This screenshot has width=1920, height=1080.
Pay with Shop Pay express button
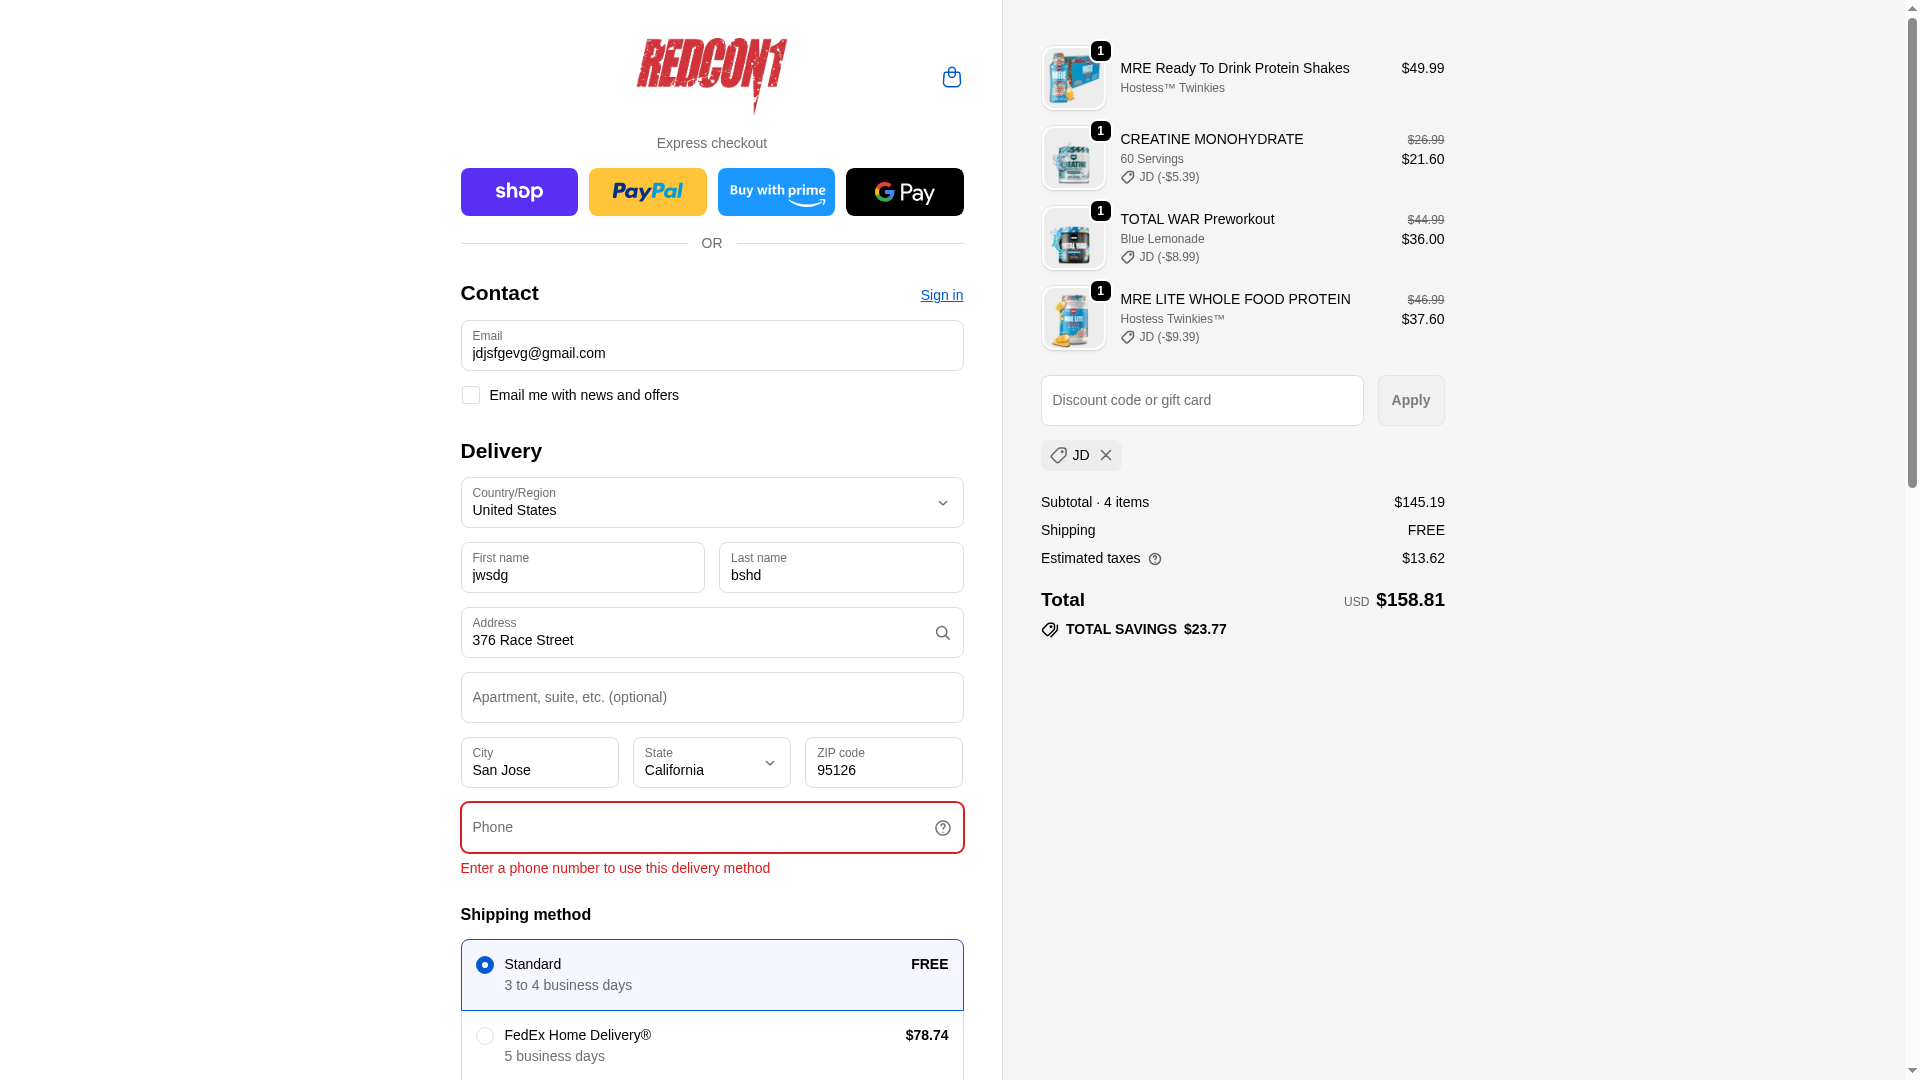[x=519, y=192]
